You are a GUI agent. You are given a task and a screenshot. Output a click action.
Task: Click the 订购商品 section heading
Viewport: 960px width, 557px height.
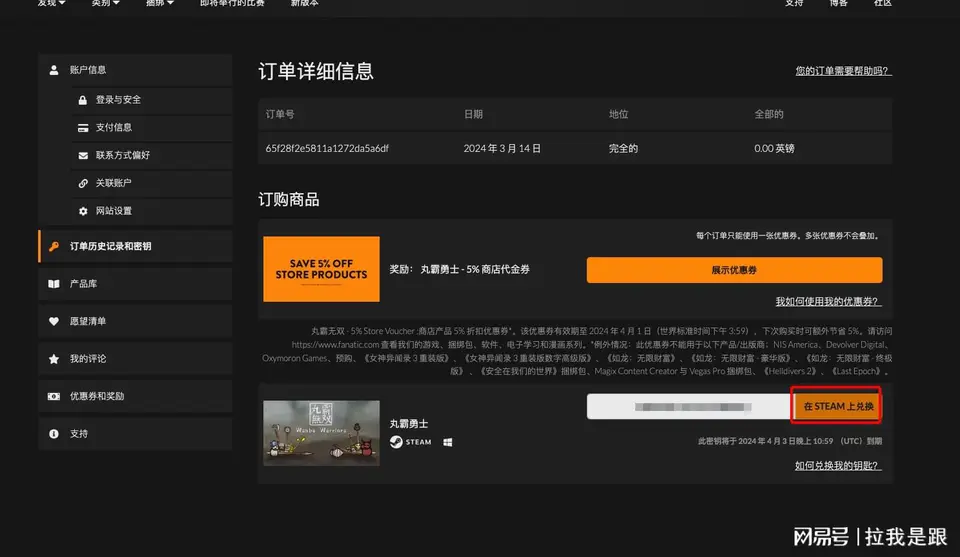pos(289,200)
